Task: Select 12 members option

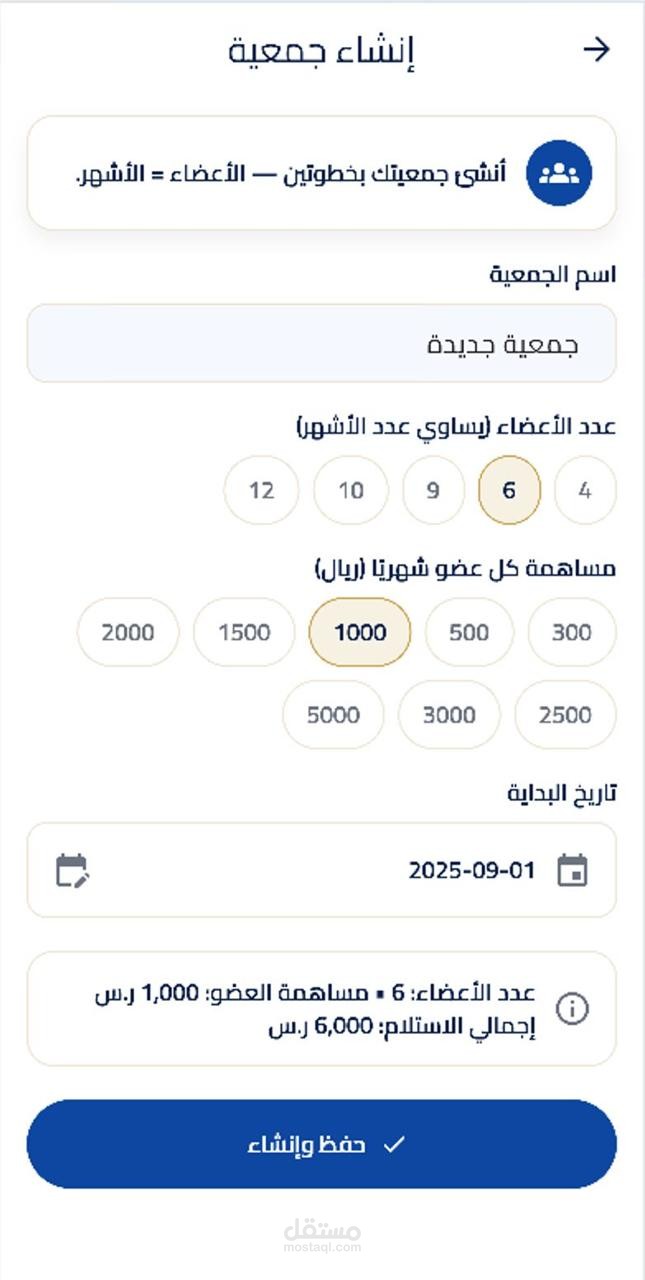Action: 261,491
